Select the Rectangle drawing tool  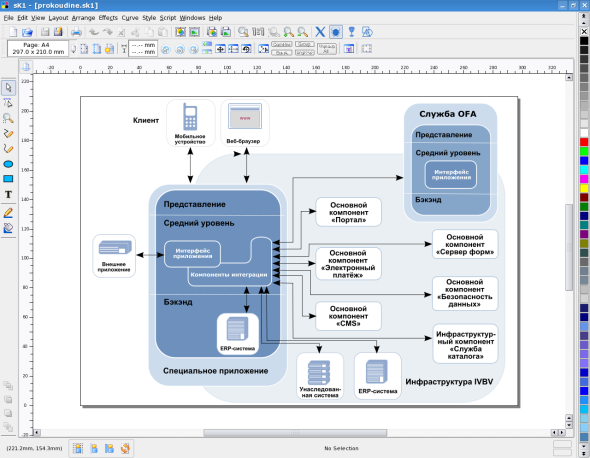tap(8, 179)
